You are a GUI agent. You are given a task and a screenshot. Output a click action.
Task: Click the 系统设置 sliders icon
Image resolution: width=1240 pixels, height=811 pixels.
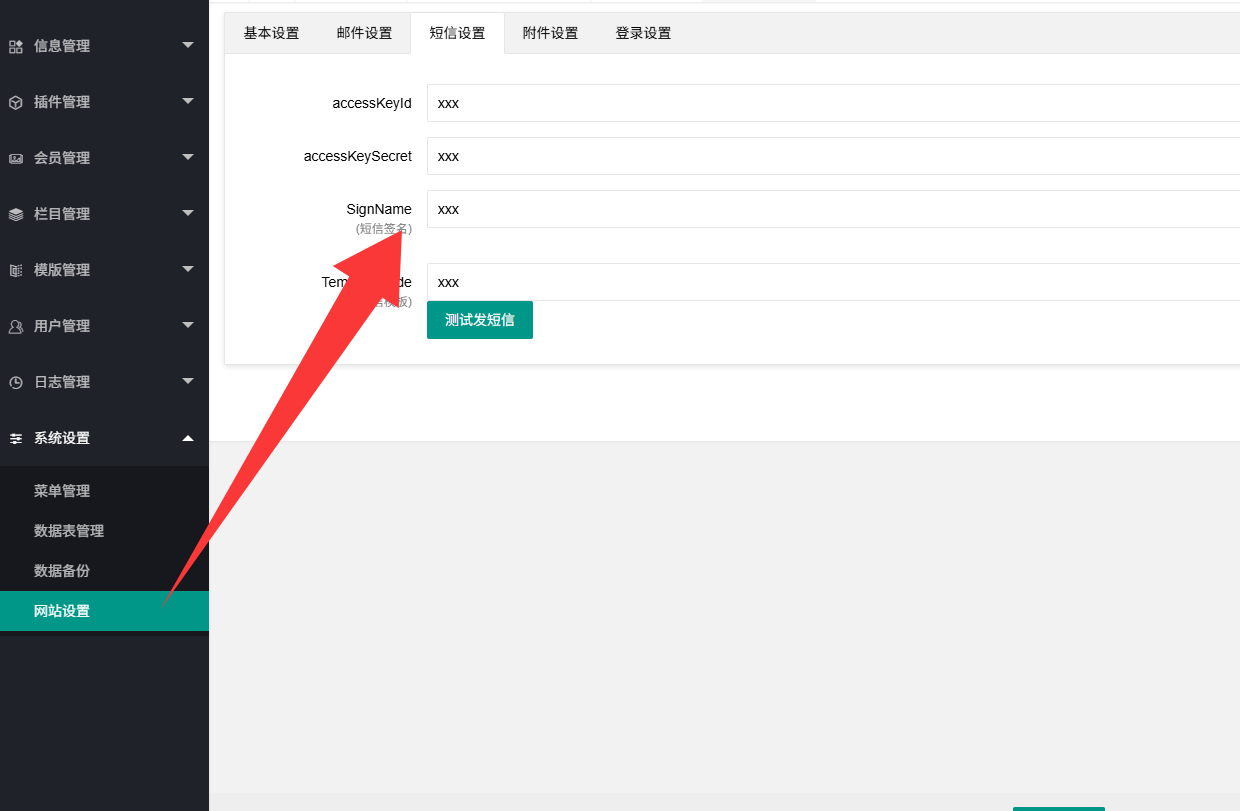[x=16, y=438]
